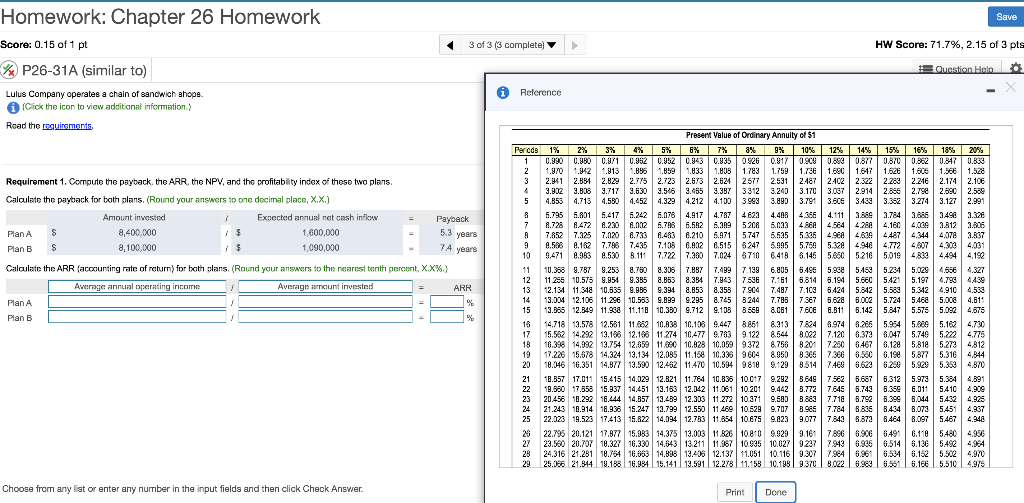
Task: Click the partially-correct mark beside P26-31A
Action: (x=10, y=70)
